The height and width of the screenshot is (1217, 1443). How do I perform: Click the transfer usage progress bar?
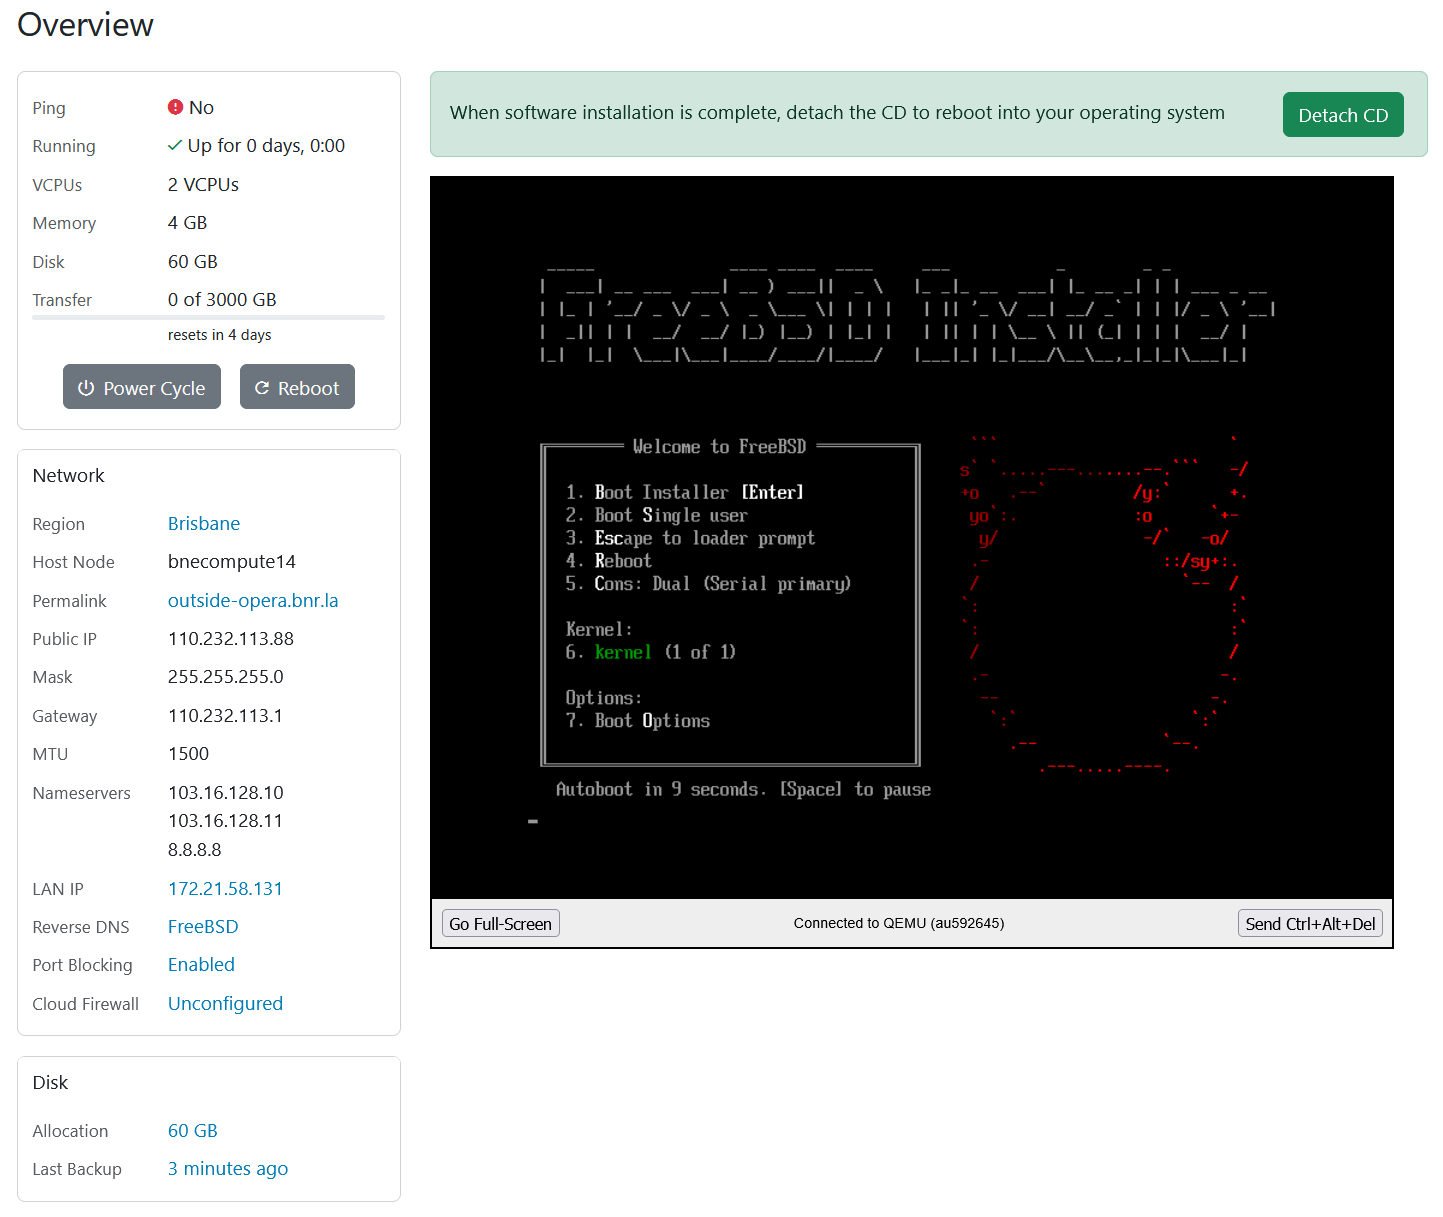208,317
